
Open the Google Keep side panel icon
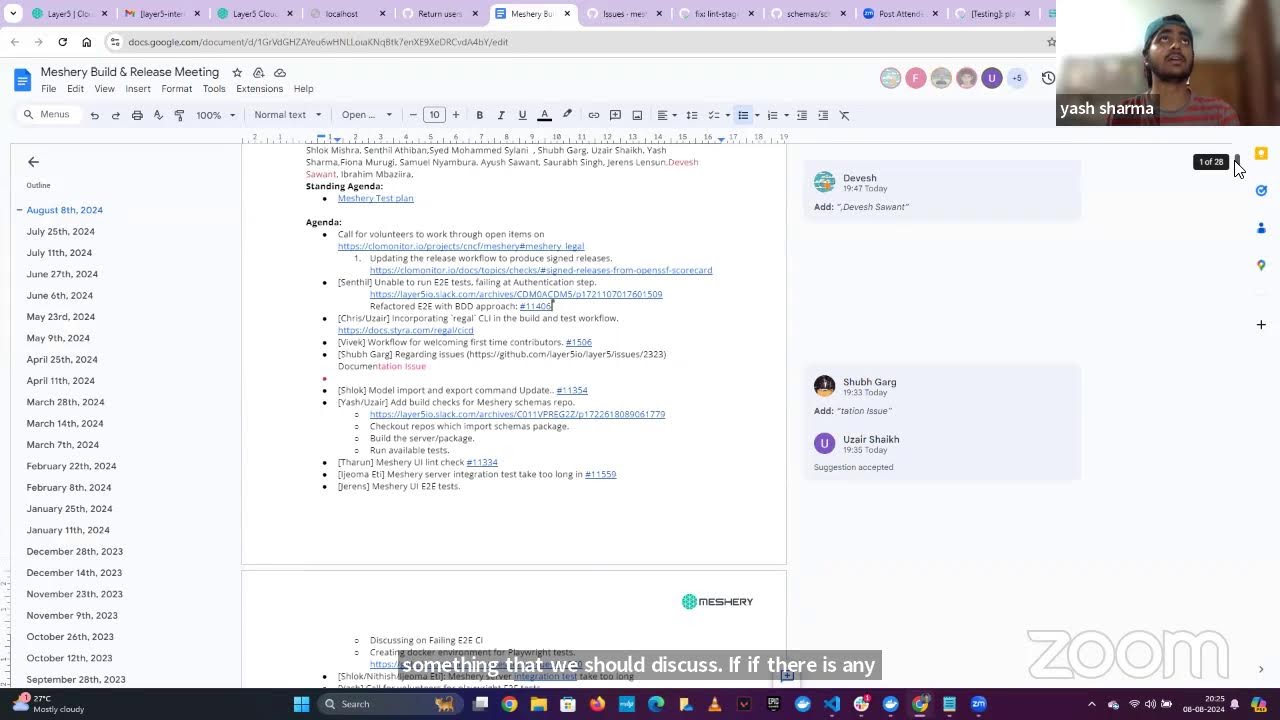coord(1261,154)
